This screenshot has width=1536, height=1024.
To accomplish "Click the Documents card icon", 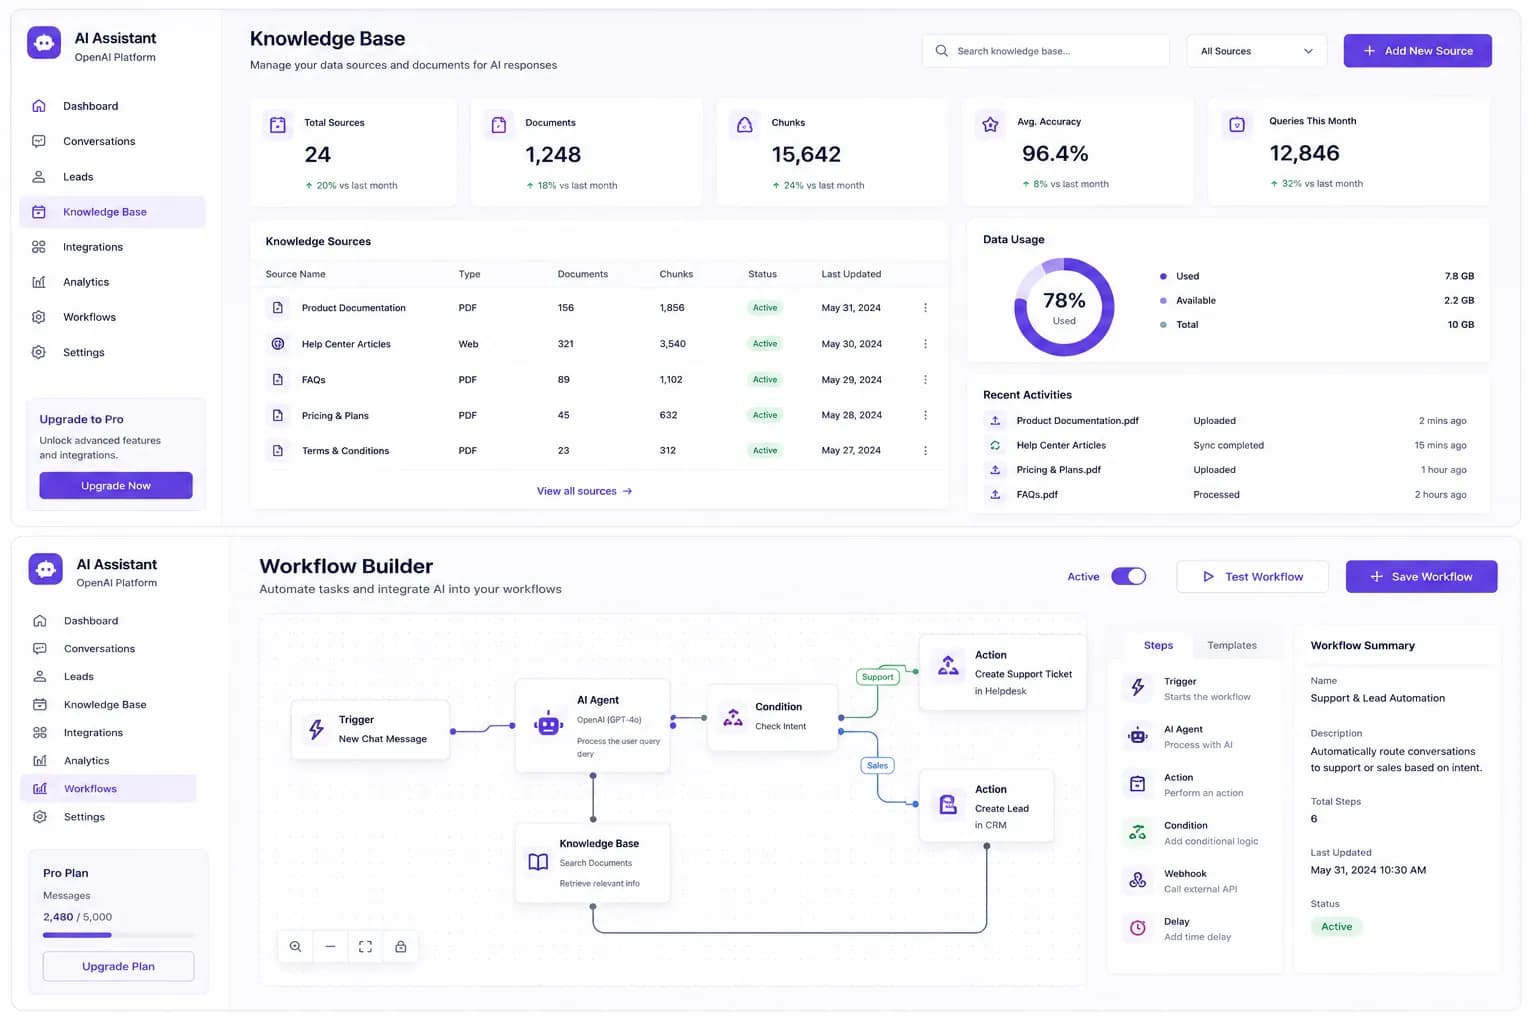I will click(x=498, y=124).
